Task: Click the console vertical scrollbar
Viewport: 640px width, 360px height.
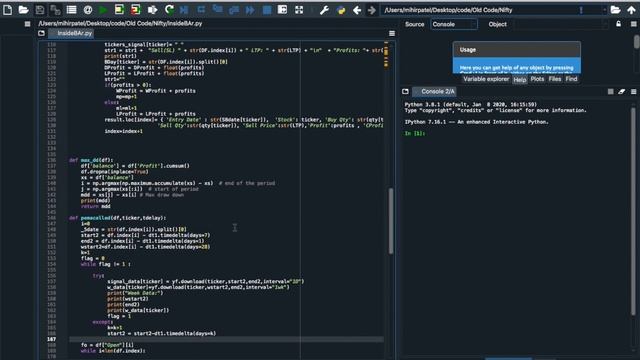Action: (x=634, y=211)
